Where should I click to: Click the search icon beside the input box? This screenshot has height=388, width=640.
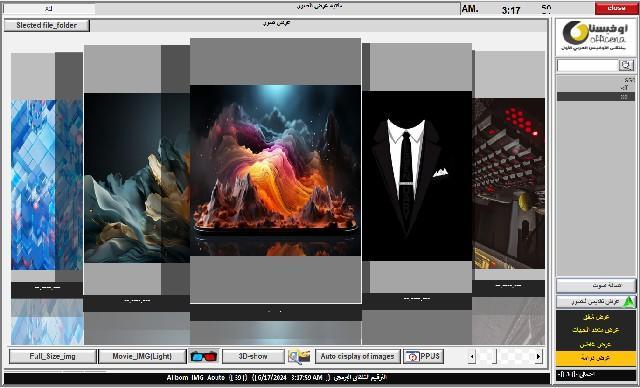(627, 65)
